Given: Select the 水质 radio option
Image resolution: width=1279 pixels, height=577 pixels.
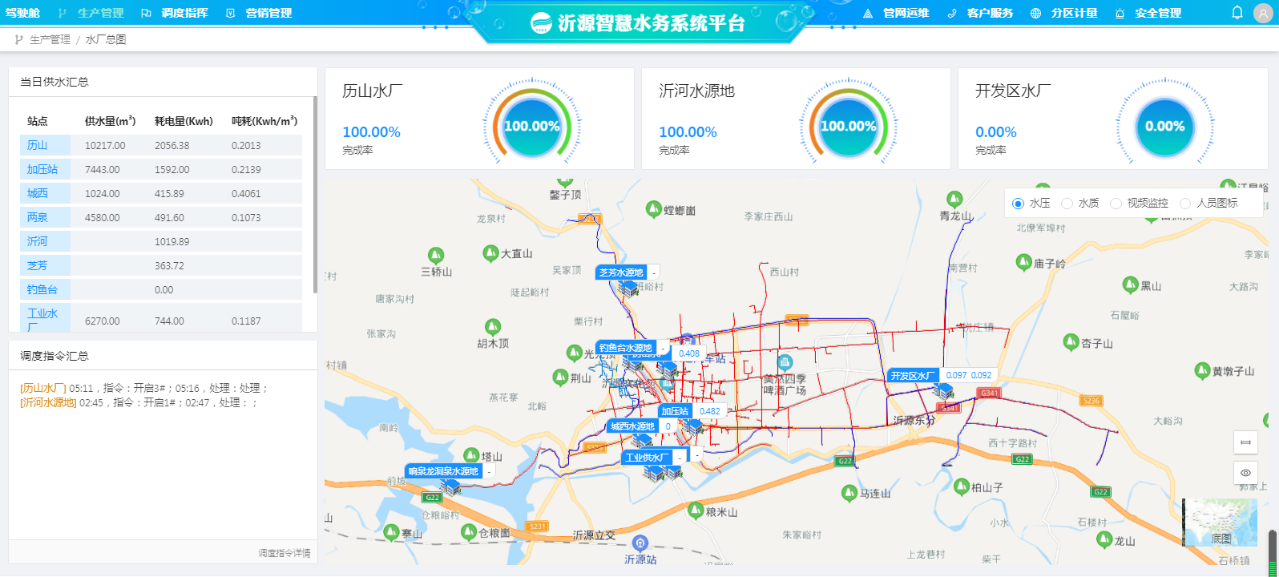Looking at the screenshot, I should [x=1066, y=203].
